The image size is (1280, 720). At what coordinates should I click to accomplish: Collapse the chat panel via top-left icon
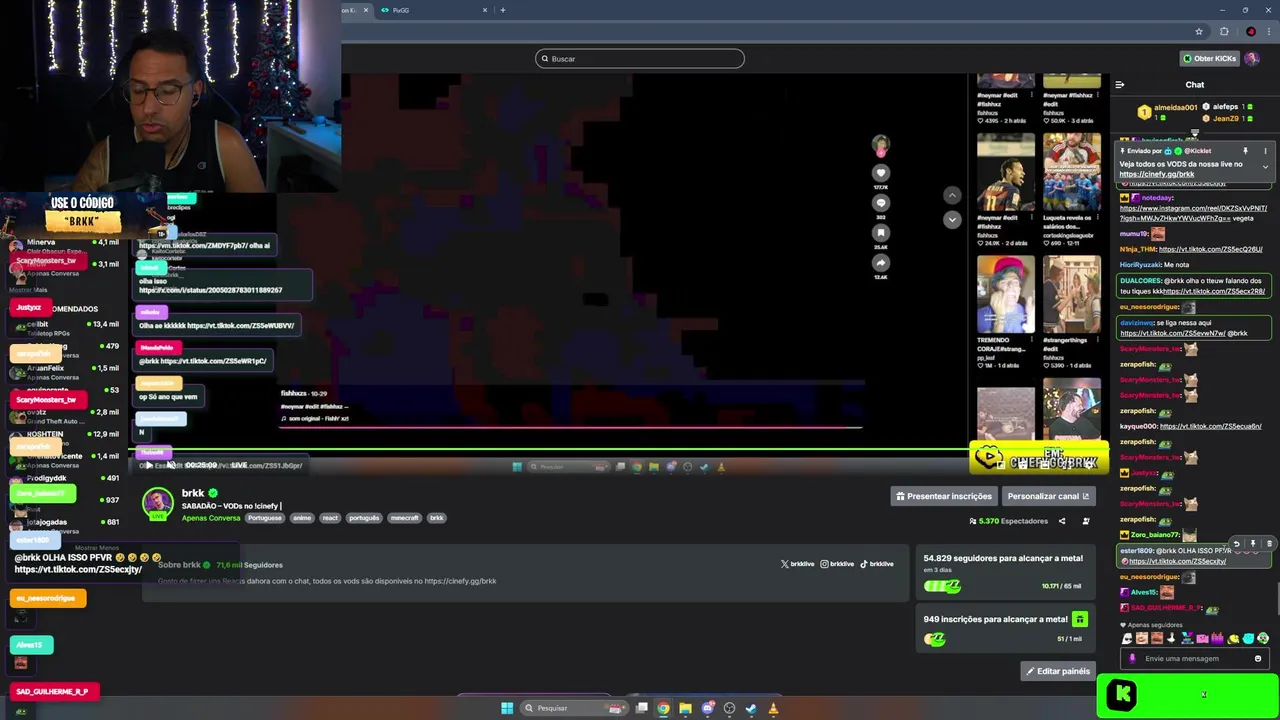click(1120, 85)
